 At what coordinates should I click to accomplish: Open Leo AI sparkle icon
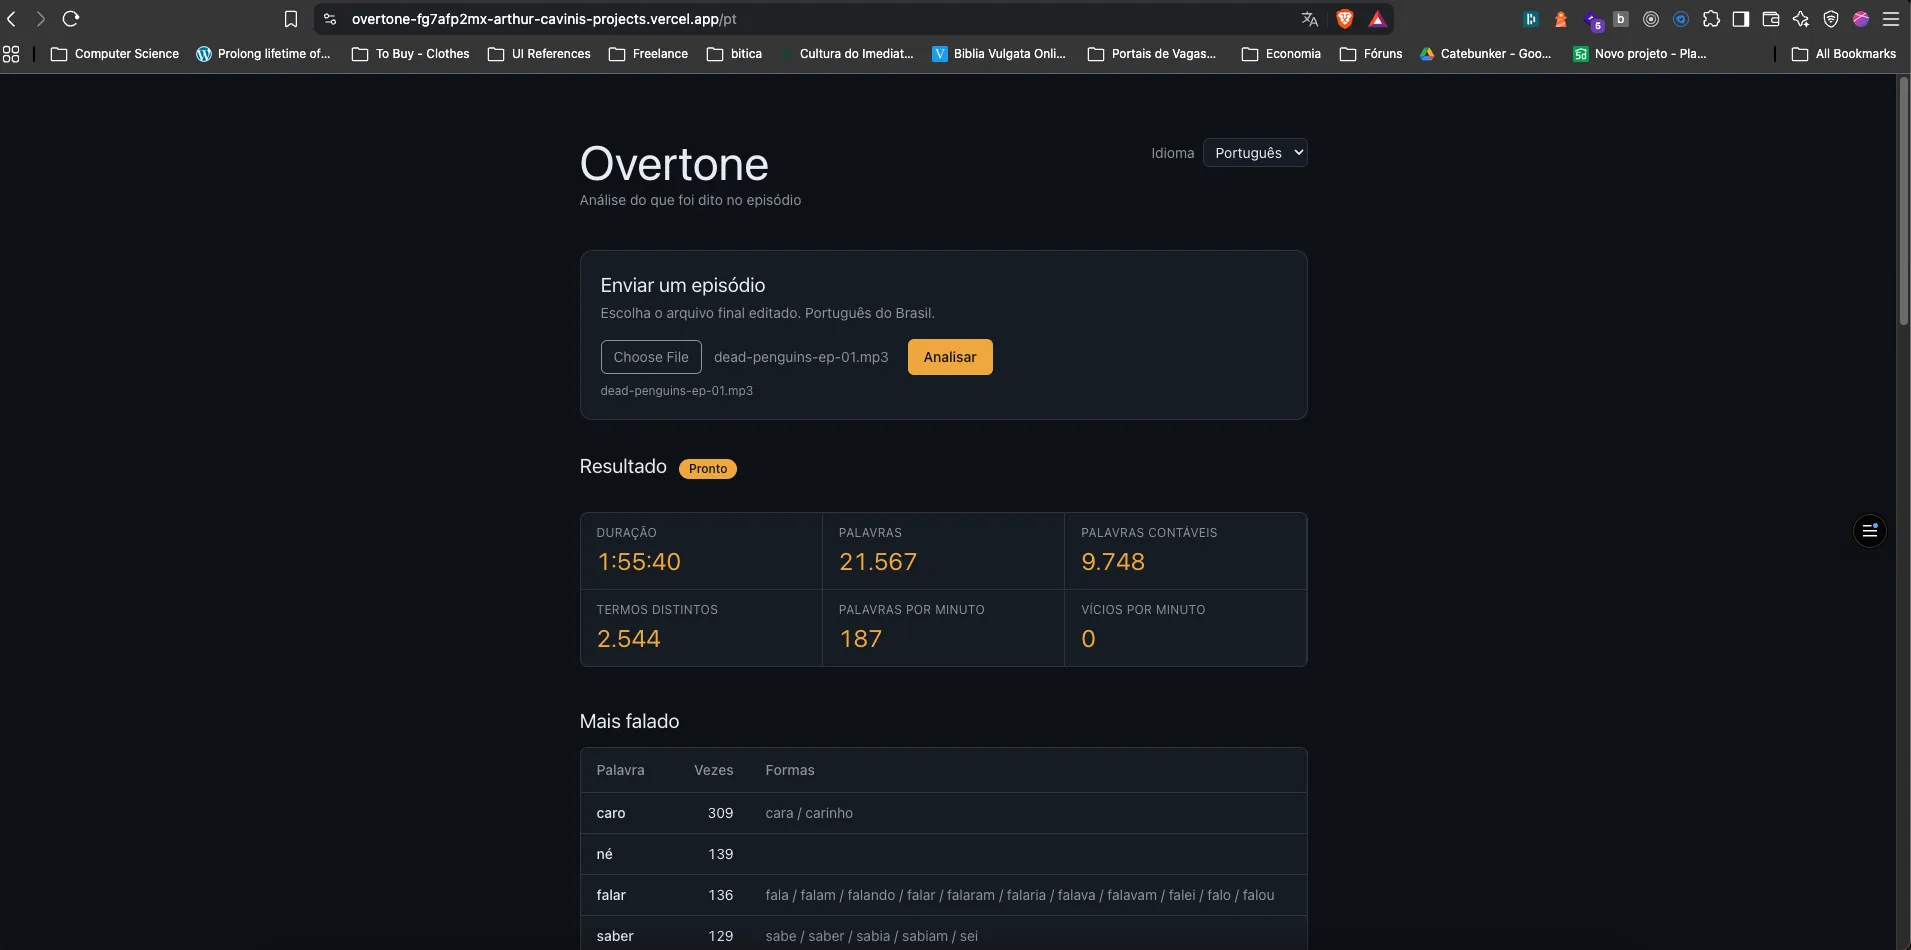point(1801,19)
